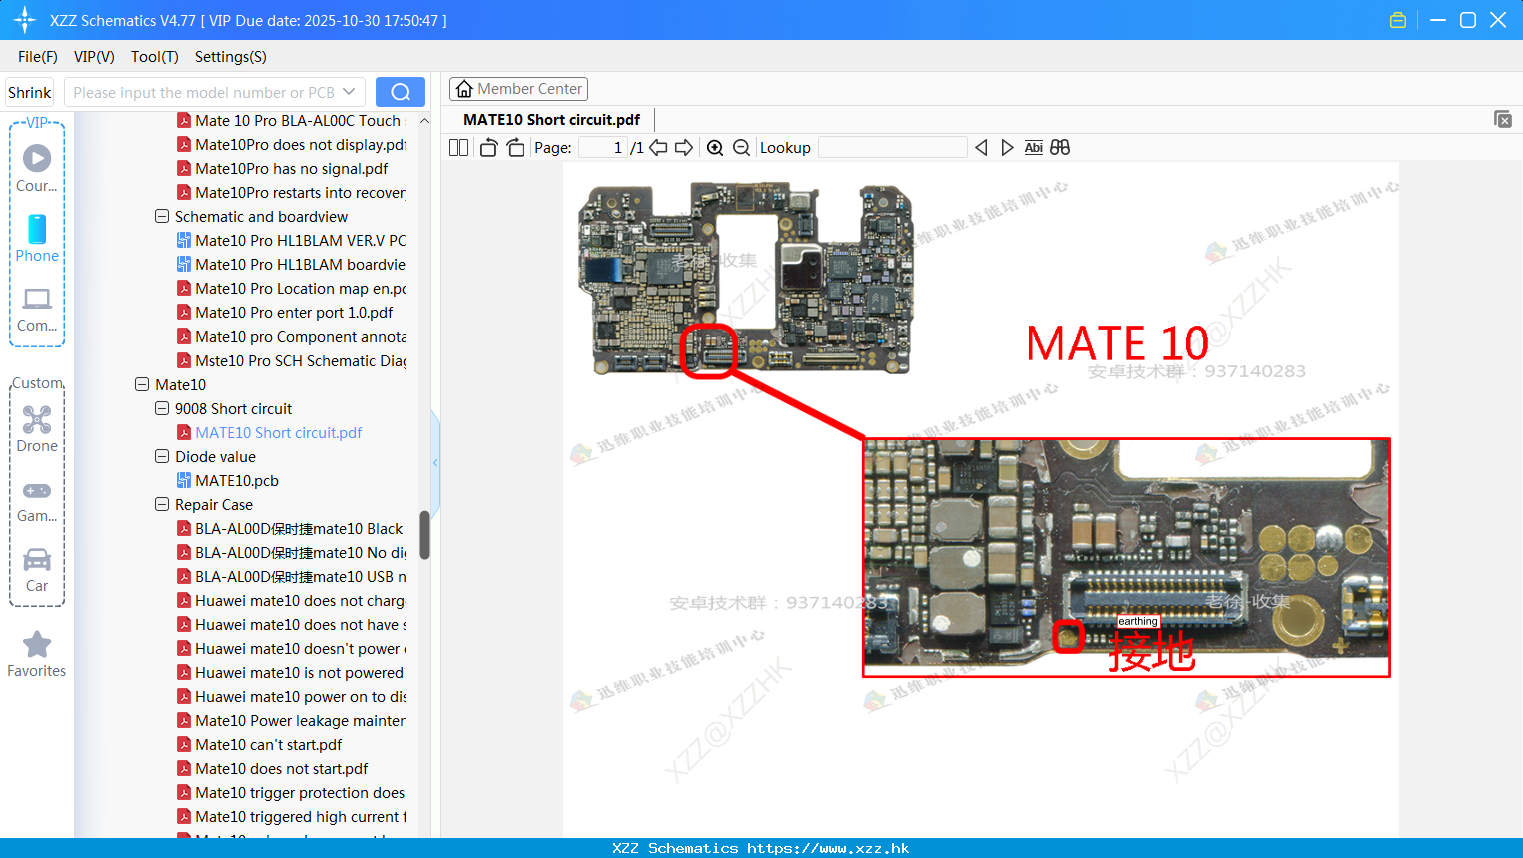Click the binoculars search icon
This screenshot has width=1523, height=858.
coord(1060,148)
